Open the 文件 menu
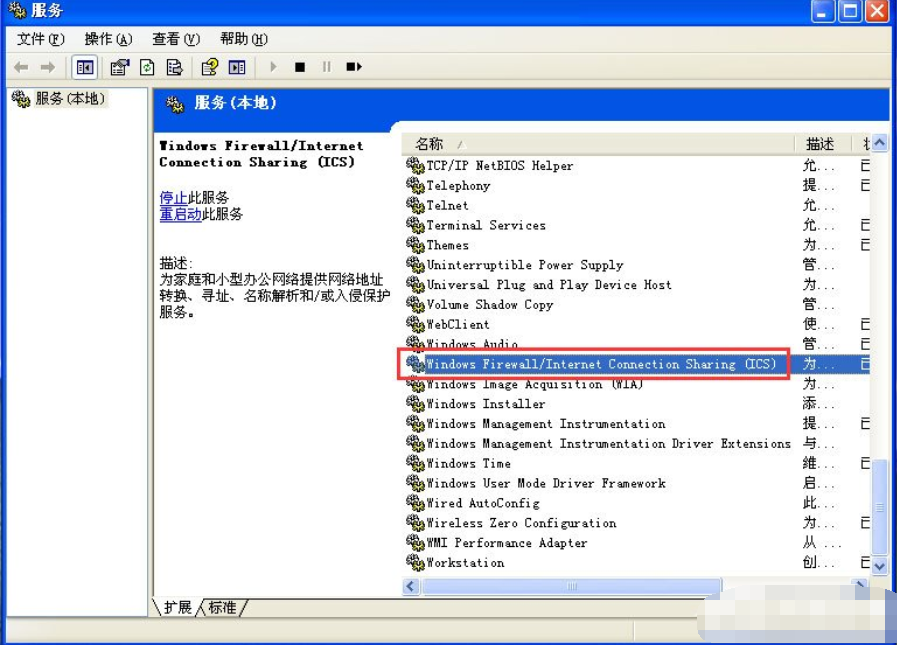The width and height of the screenshot is (897, 645). click(x=39, y=39)
